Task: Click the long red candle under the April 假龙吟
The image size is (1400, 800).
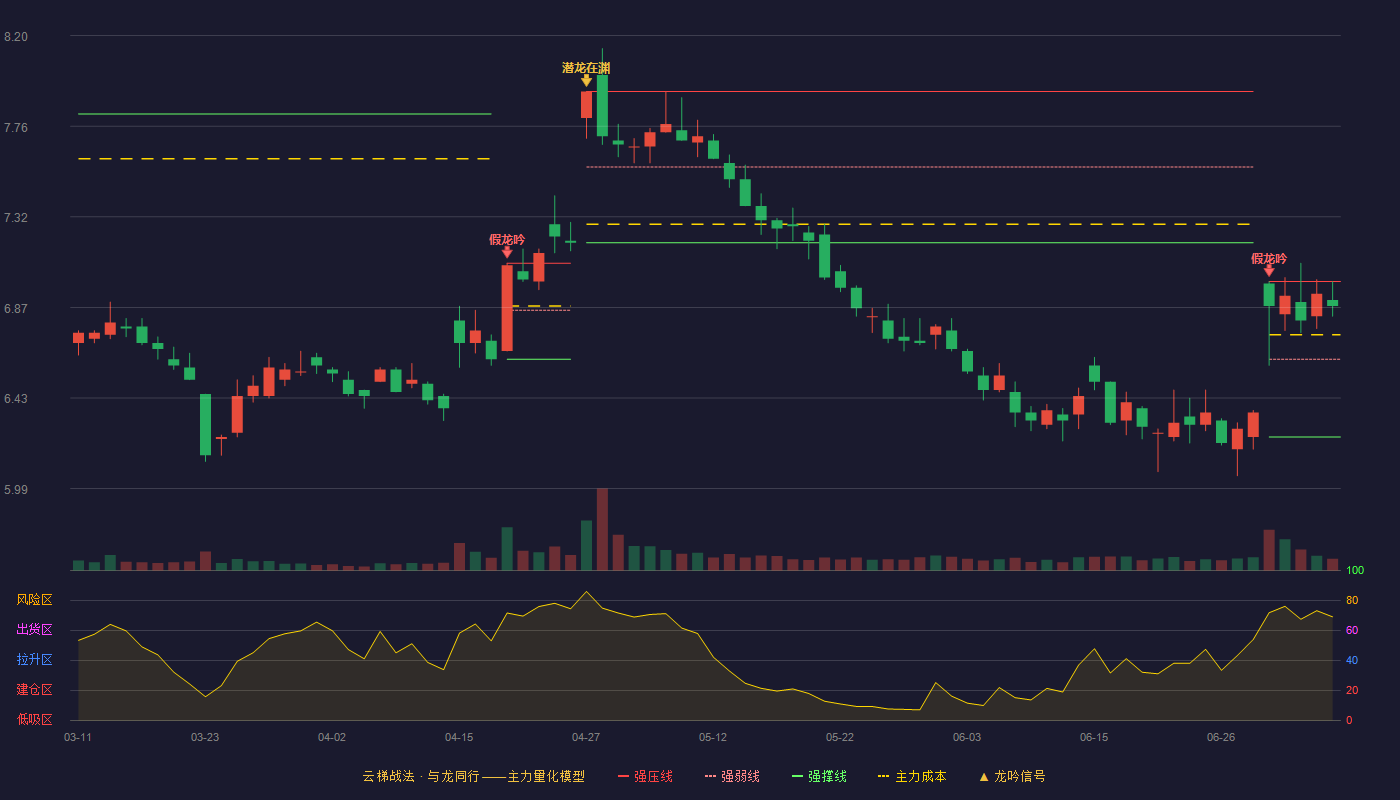Action: point(507,308)
